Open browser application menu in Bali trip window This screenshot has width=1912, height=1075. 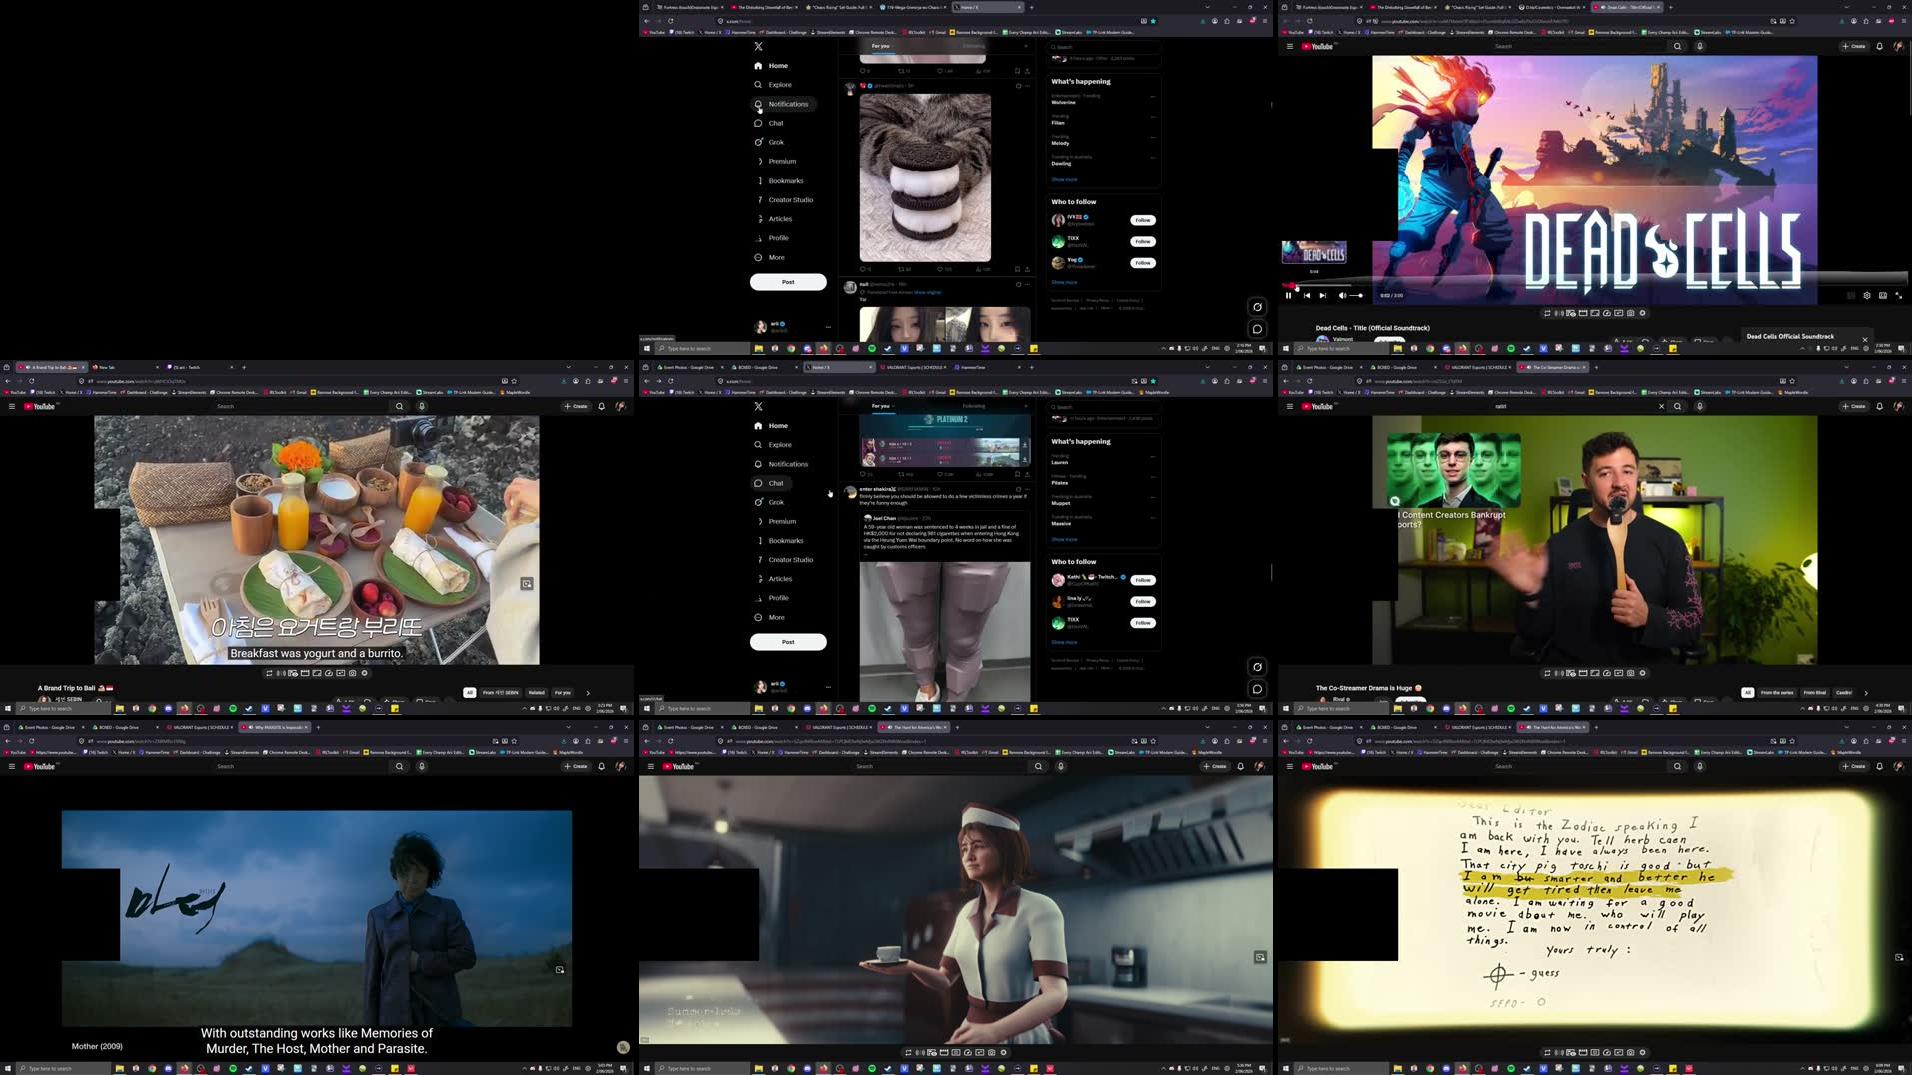(625, 381)
